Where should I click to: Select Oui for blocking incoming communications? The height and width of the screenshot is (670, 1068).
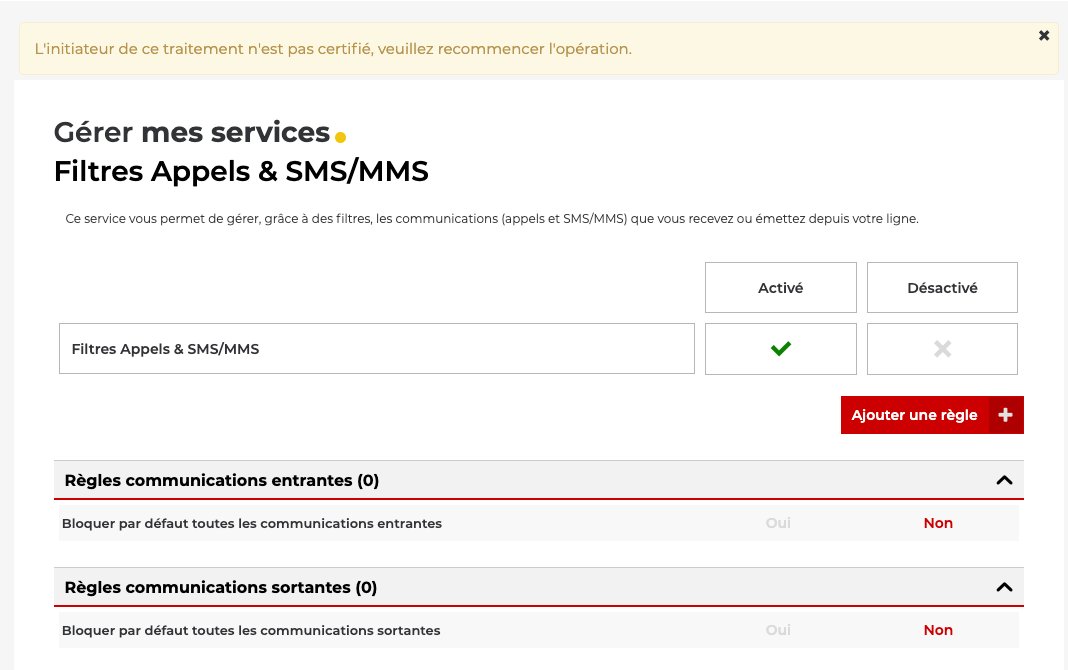tap(778, 523)
